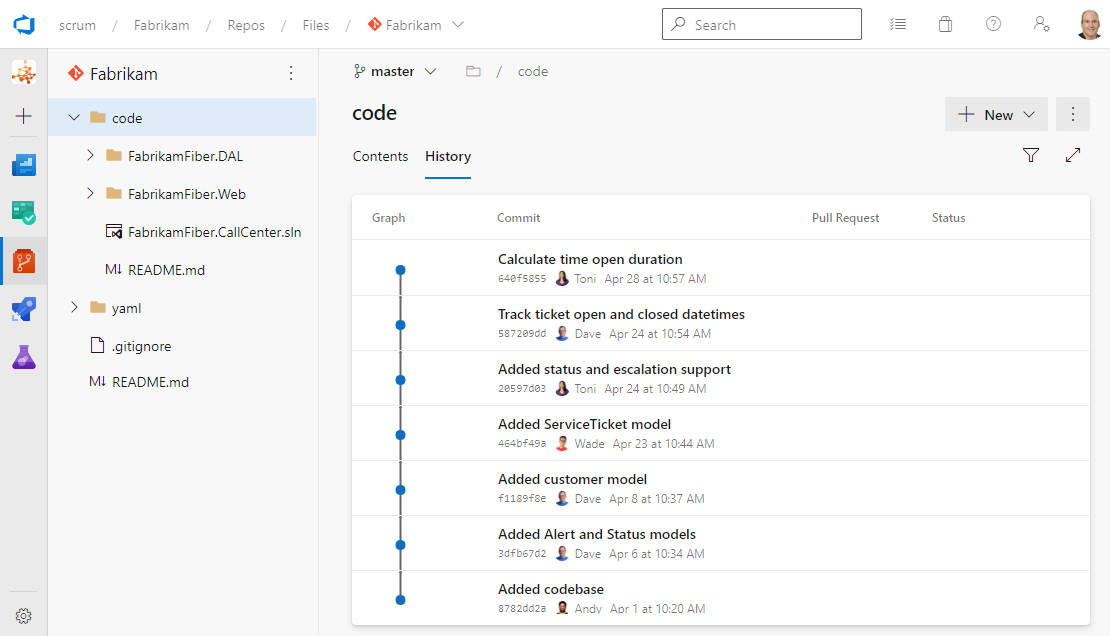This screenshot has width=1110, height=636.
Task: Go to Fabrikam project breadcrumb
Action: (x=161, y=25)
